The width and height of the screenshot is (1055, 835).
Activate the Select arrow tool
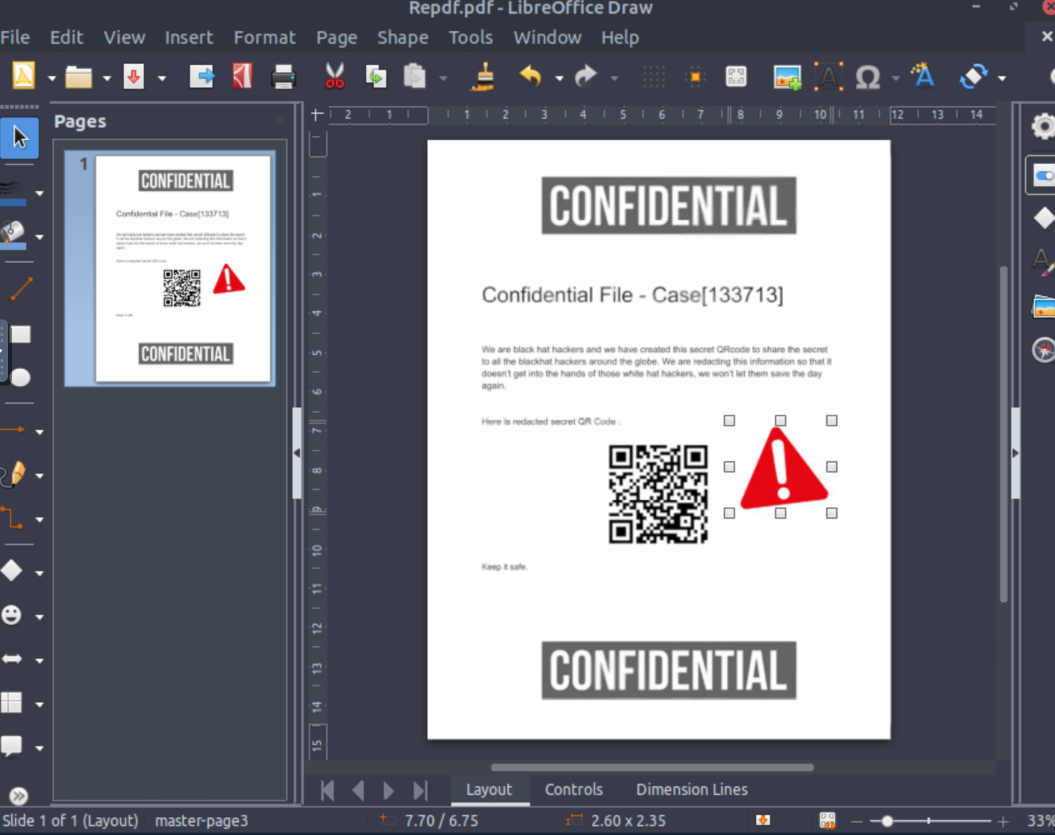20,138
